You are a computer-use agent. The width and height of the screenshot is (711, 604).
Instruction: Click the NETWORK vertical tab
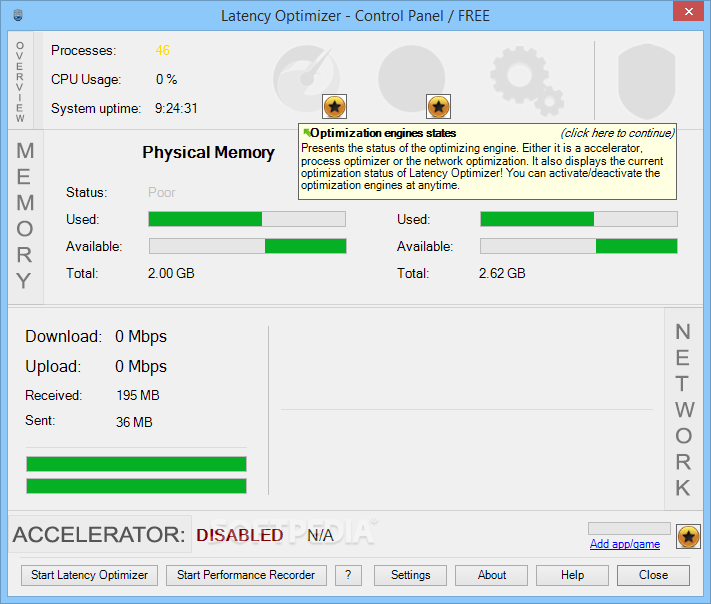pyautogui.click(x=683, y=410)
